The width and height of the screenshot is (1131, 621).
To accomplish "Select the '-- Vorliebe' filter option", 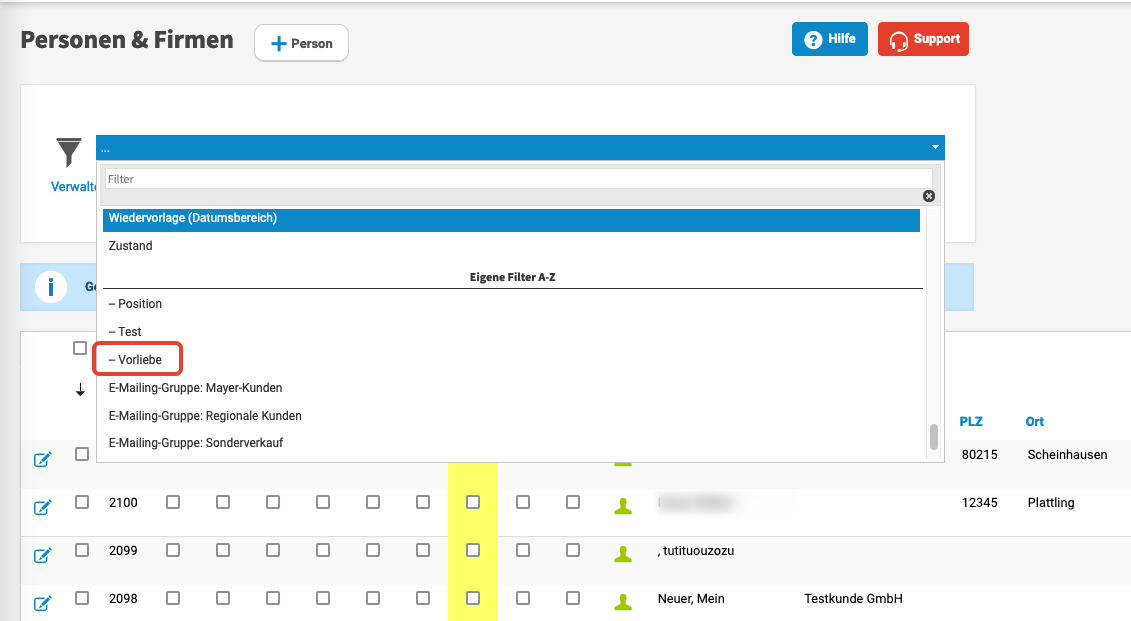I will [x=139, y=359].
